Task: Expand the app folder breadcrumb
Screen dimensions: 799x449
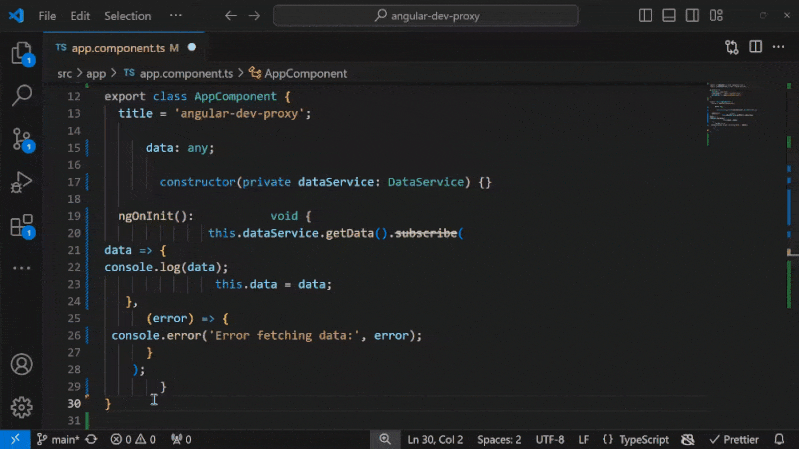Action: 96,73
